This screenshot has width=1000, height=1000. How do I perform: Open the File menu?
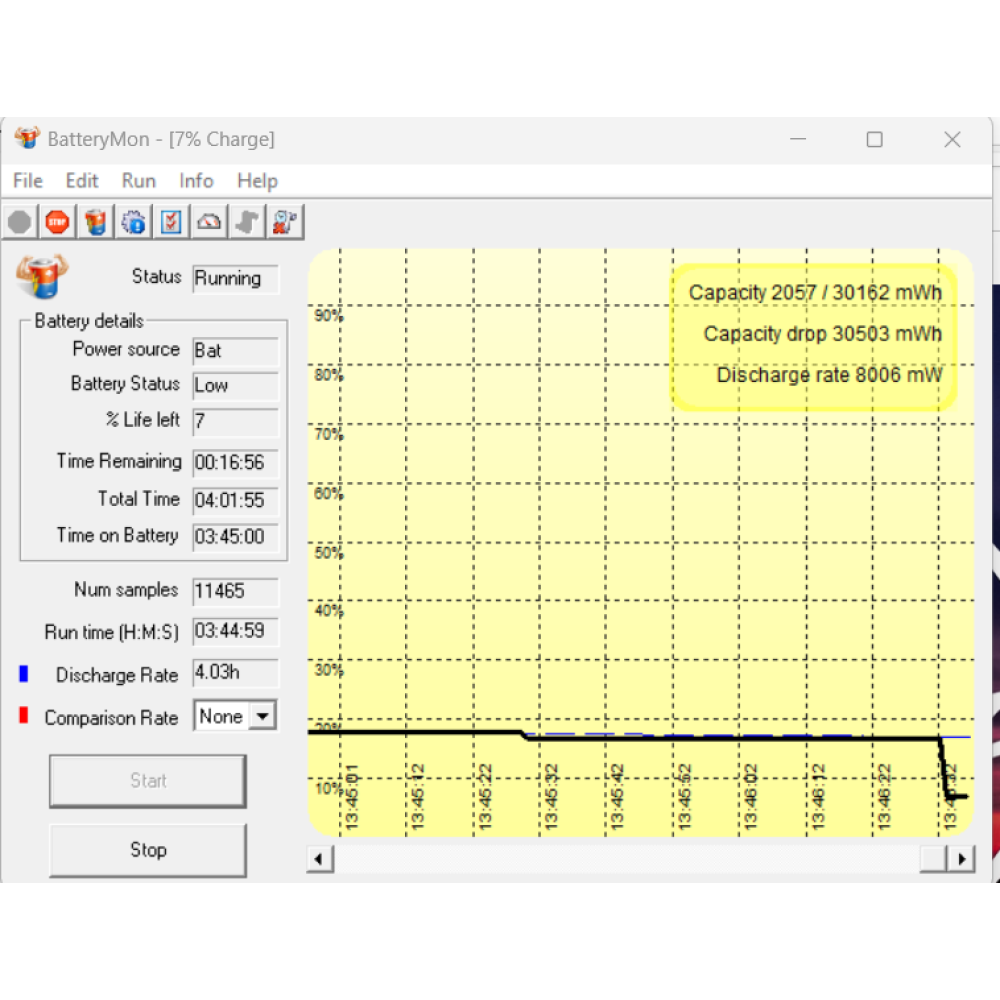pyautogui.click(x=28, y=181)
